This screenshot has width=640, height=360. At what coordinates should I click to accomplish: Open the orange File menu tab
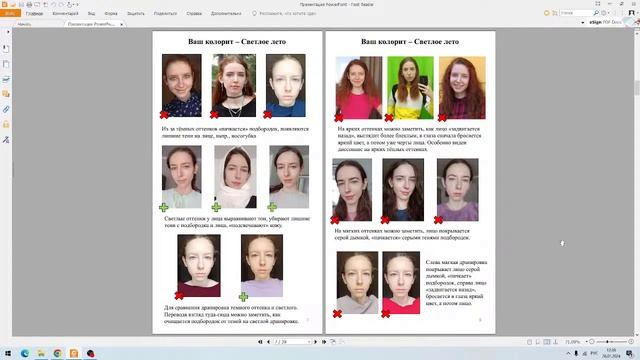tap(10, 13)
